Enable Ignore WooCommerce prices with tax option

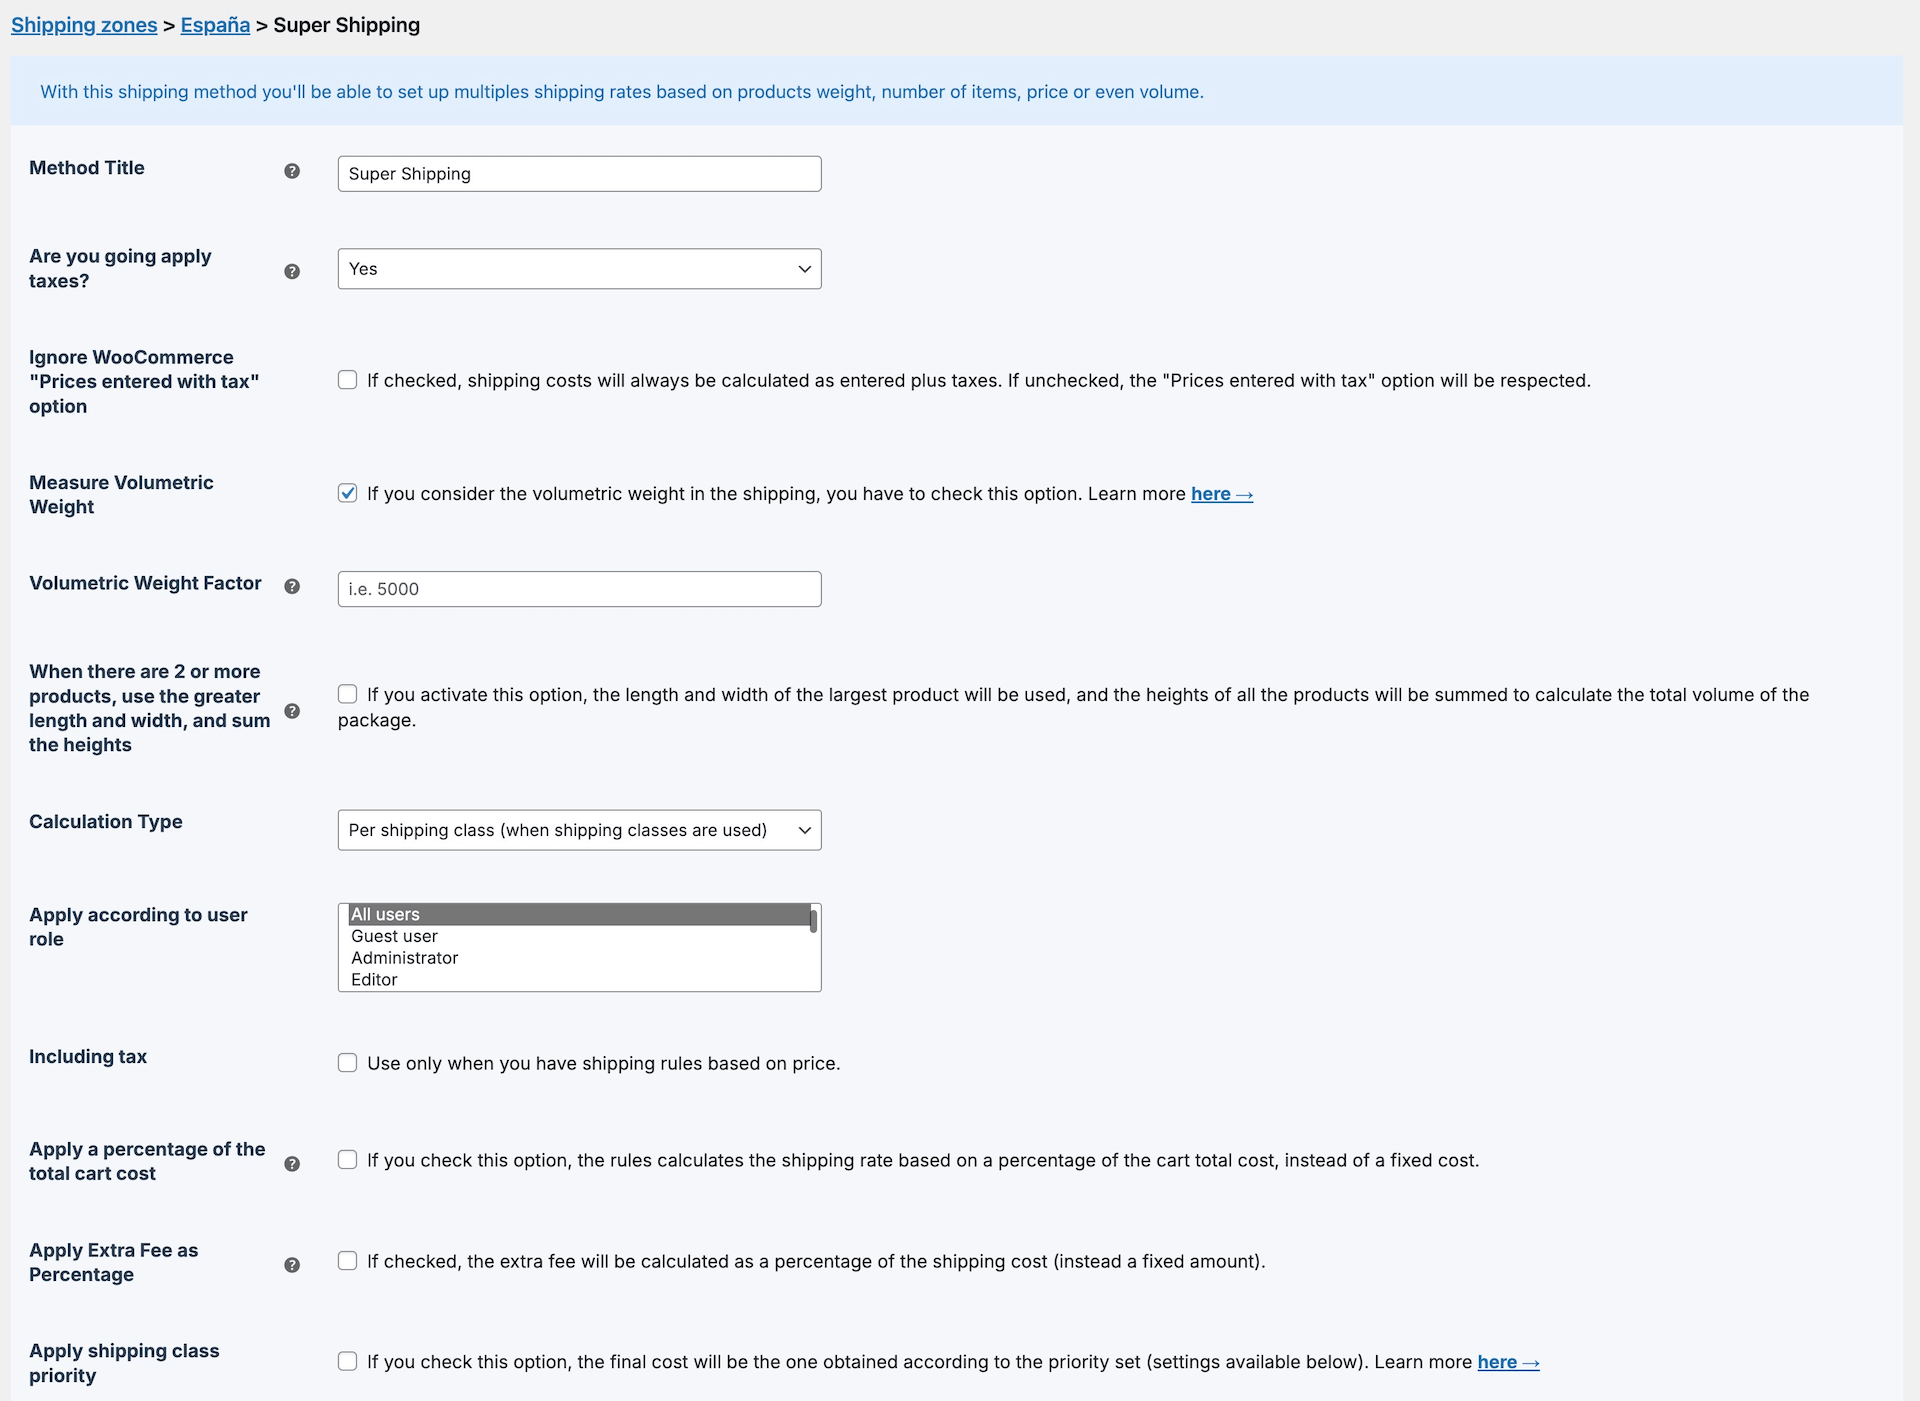(347, 380)
